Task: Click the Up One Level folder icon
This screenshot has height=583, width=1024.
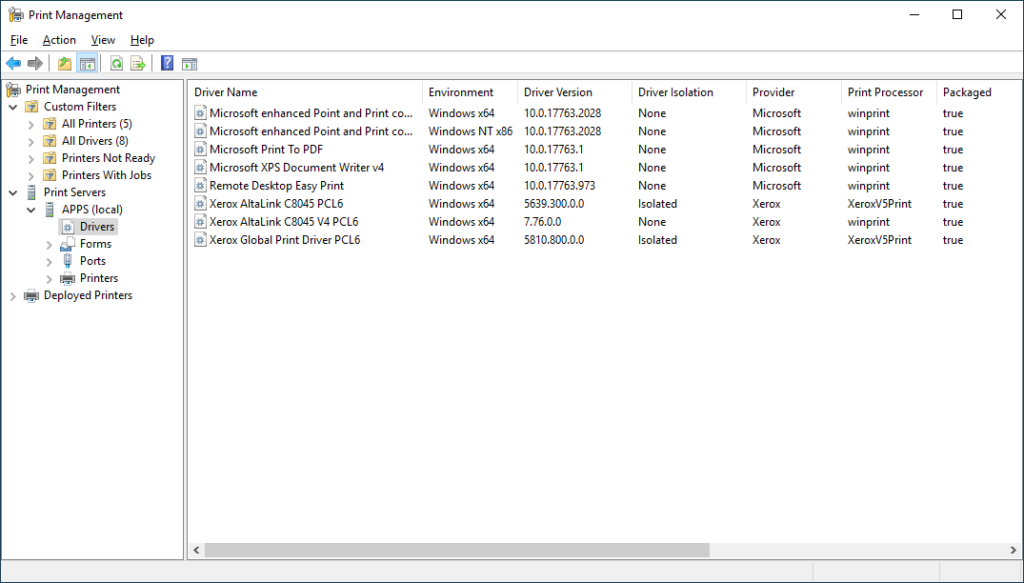Action: pos(65,64)
